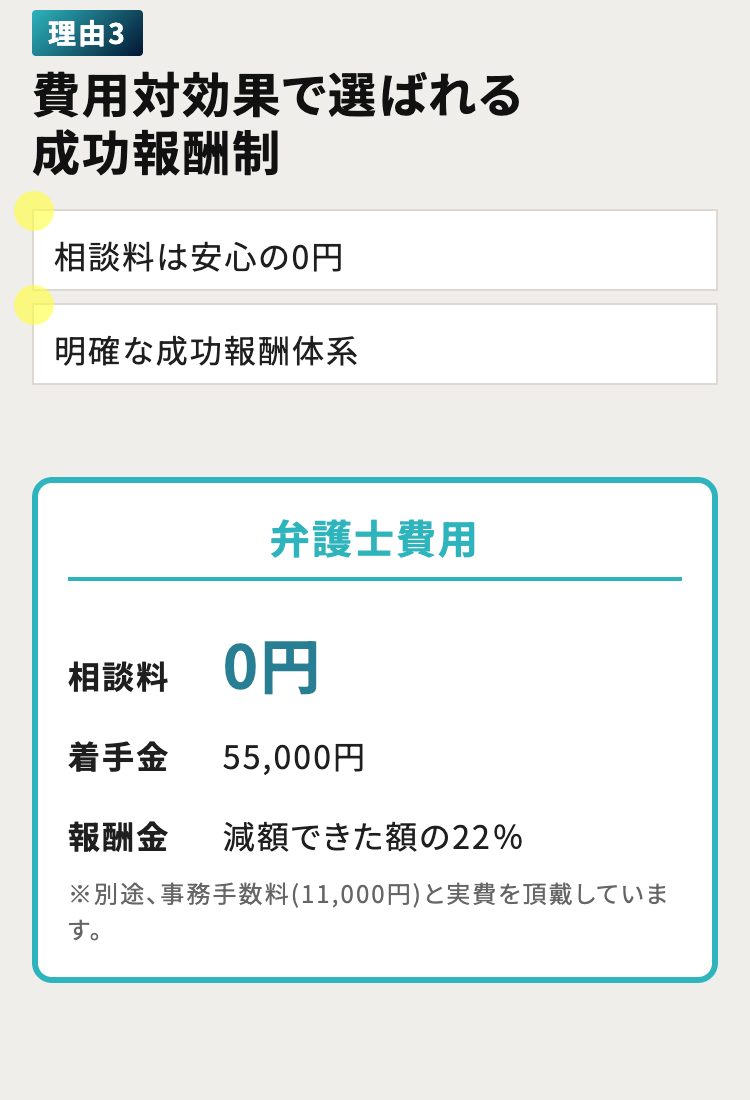750x1100 pixels.
Task: Click yellow dot beside 明確な成功報酬体系
Action: [x=34, y=305]
